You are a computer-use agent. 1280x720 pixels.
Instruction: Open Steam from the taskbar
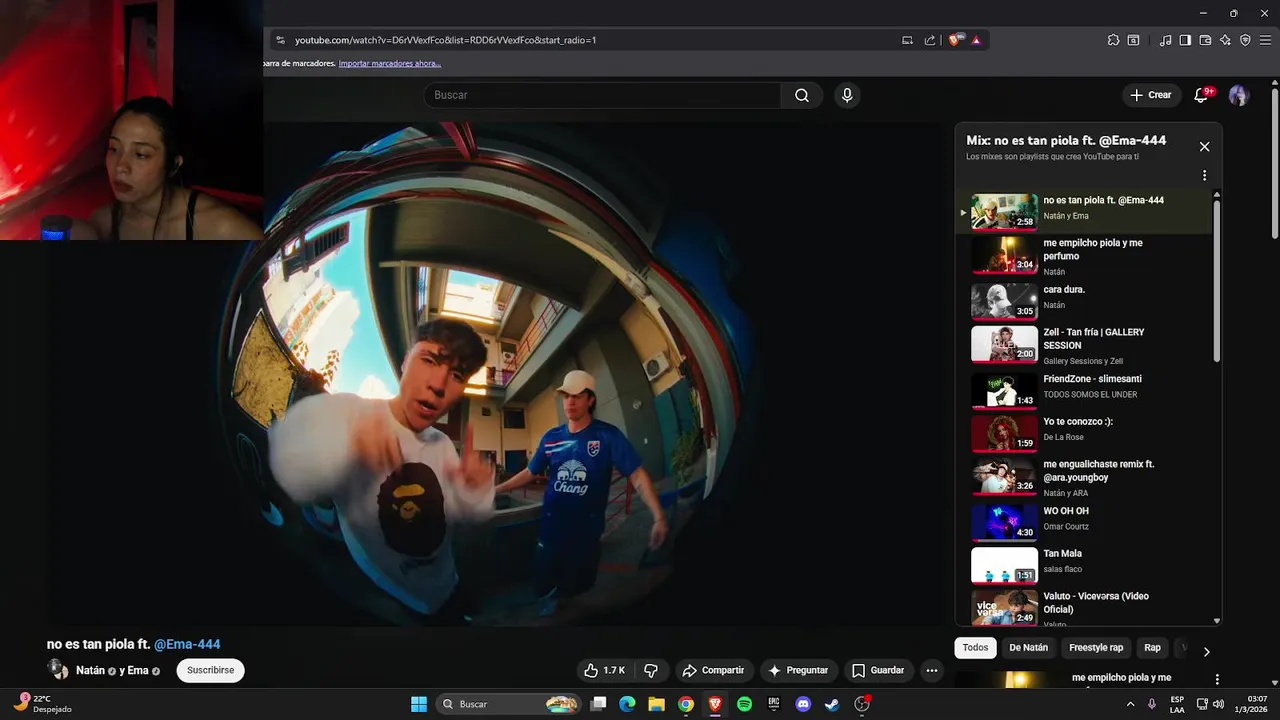tap(832, 704)
